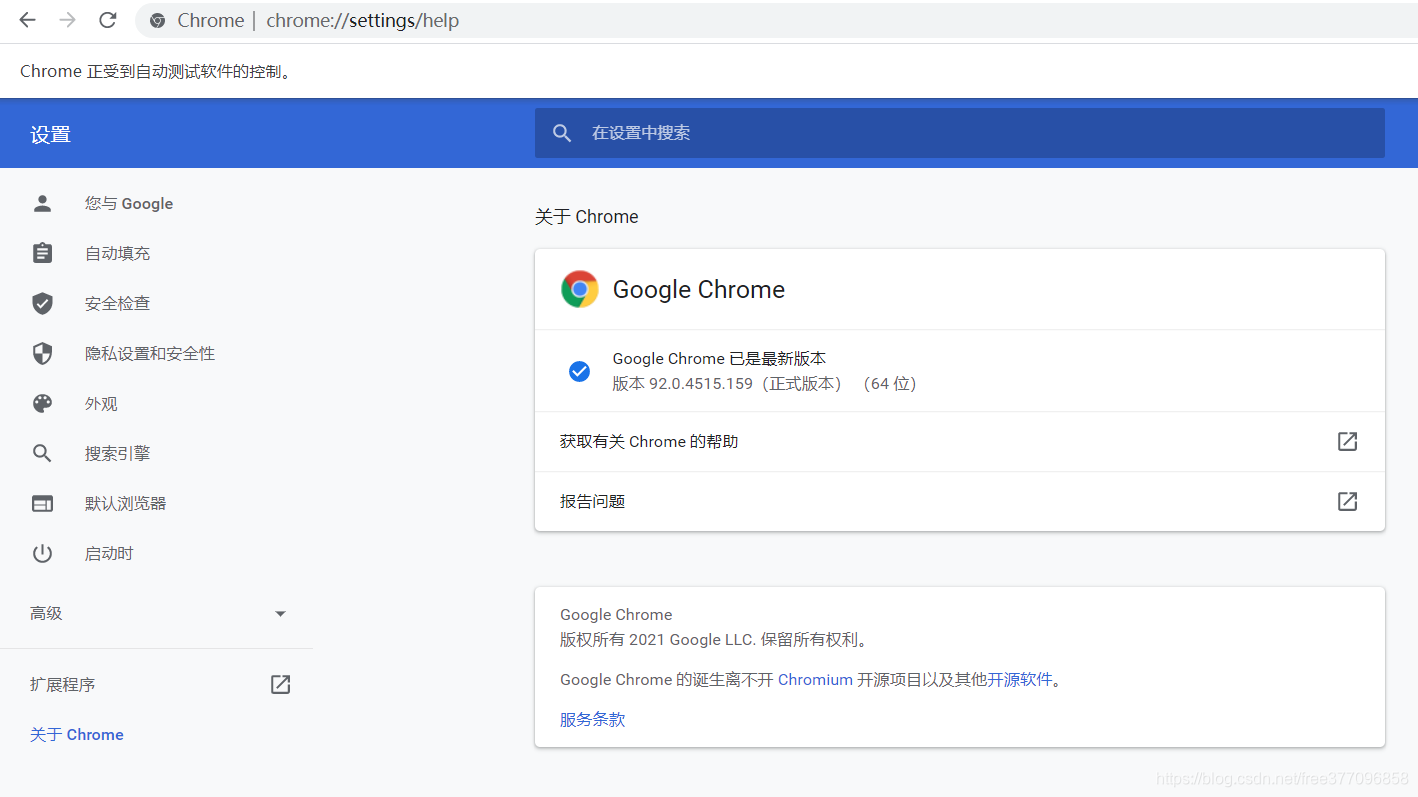
Task: Open the 服务条款 link
Action: tap(592, 719)
